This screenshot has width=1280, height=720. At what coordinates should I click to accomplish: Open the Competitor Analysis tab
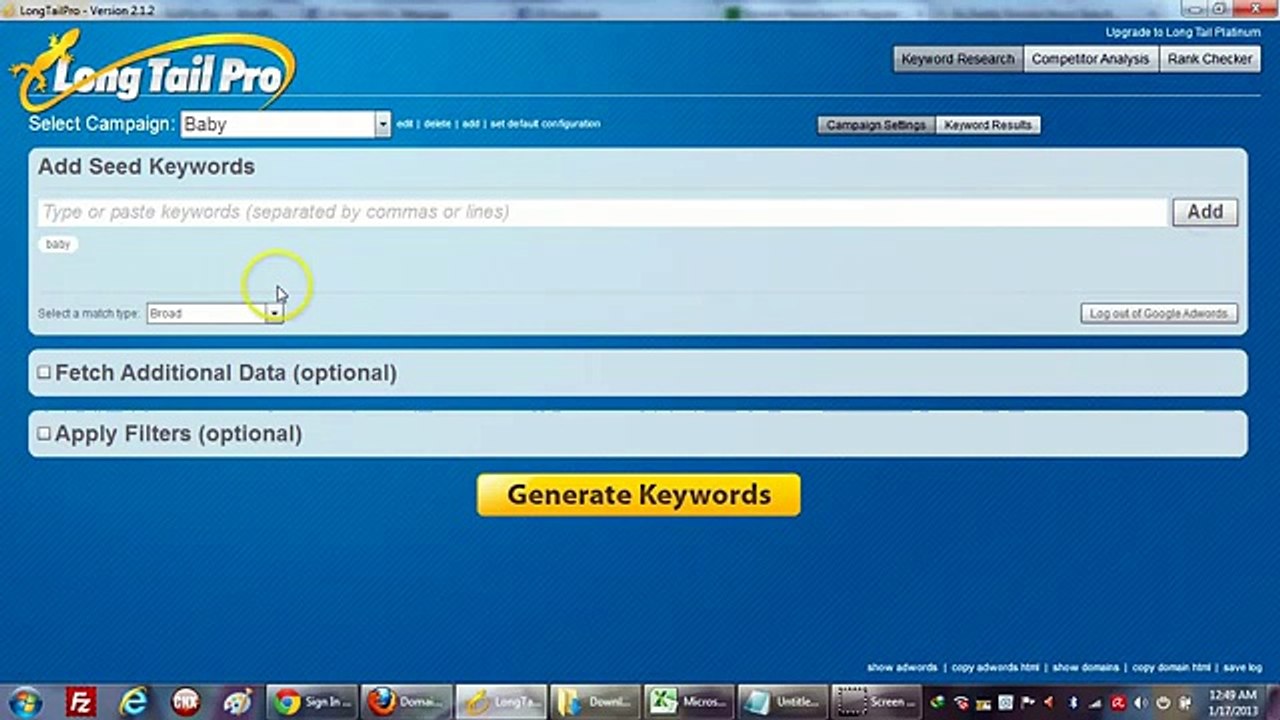(1090, 59)
